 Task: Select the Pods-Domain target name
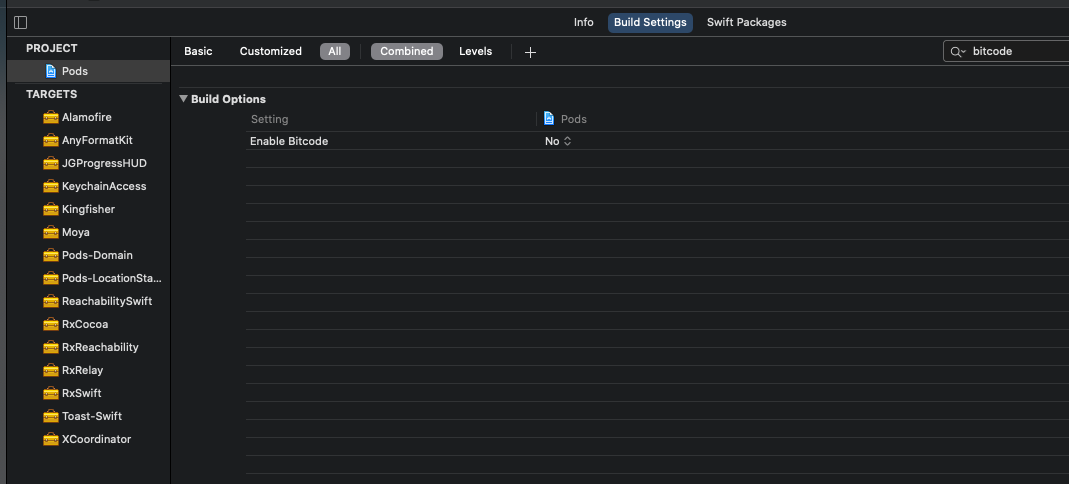click(x=97, y=256)
